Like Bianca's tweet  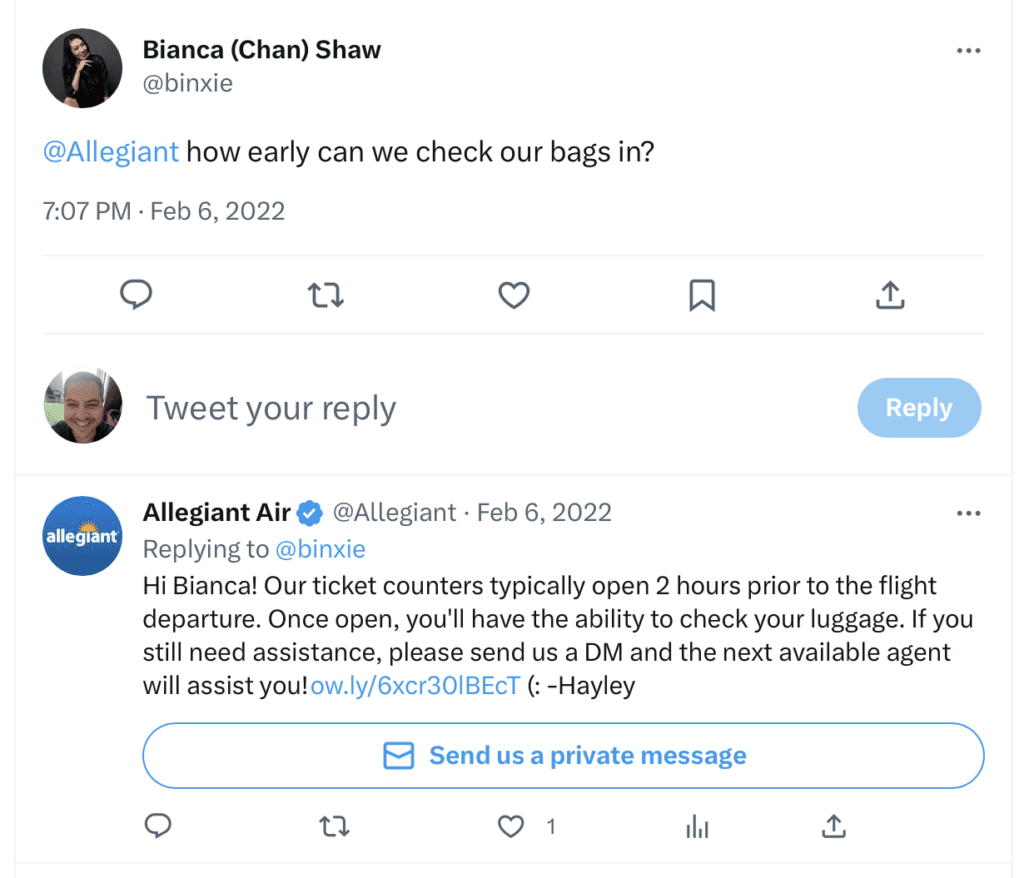click(x=513, y=295)
